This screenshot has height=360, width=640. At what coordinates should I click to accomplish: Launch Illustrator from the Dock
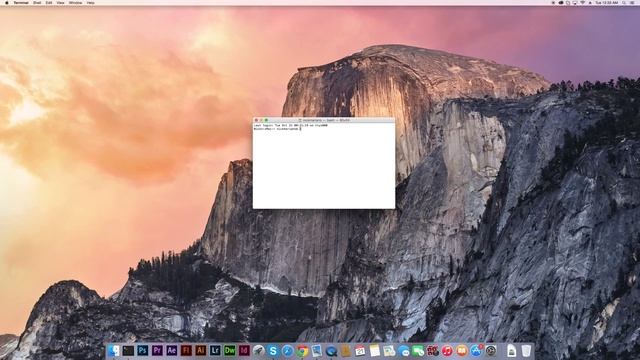click(200, 350)
